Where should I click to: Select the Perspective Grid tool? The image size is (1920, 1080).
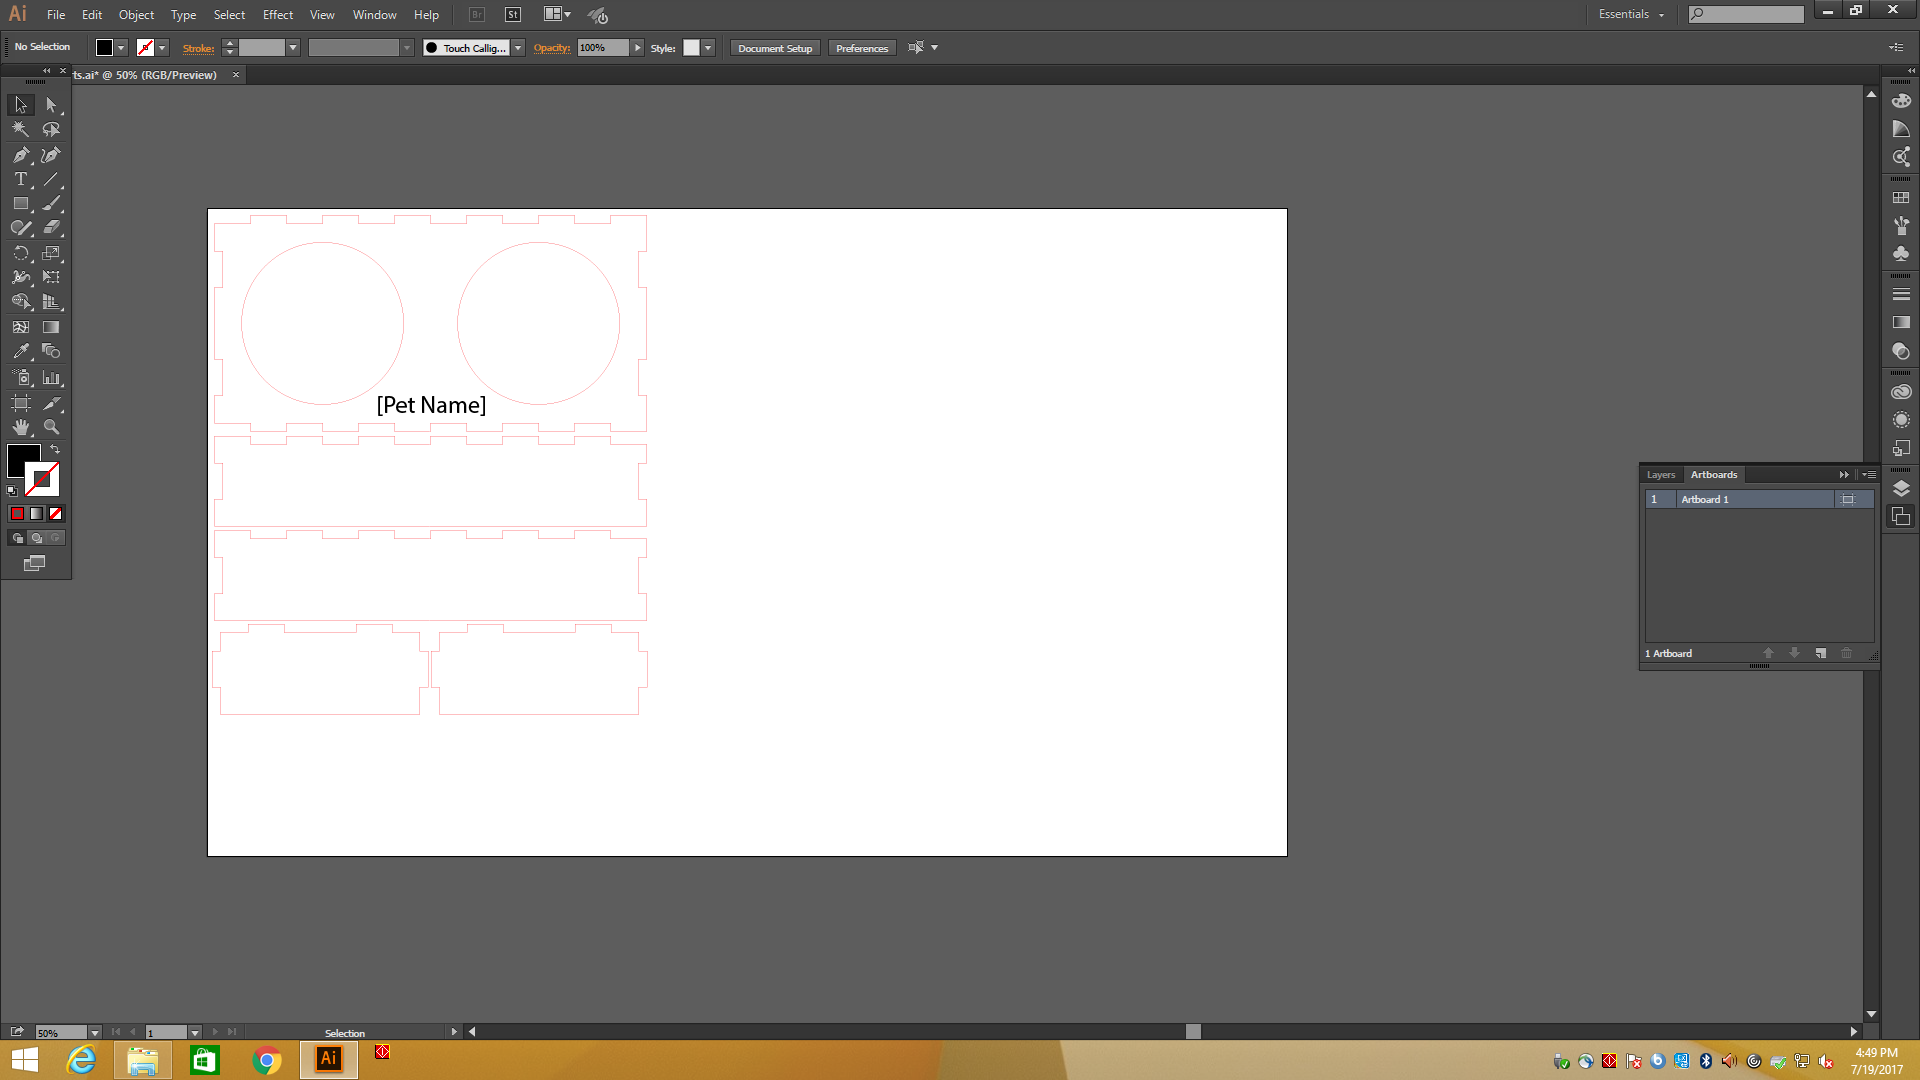[x=52, y=302]
